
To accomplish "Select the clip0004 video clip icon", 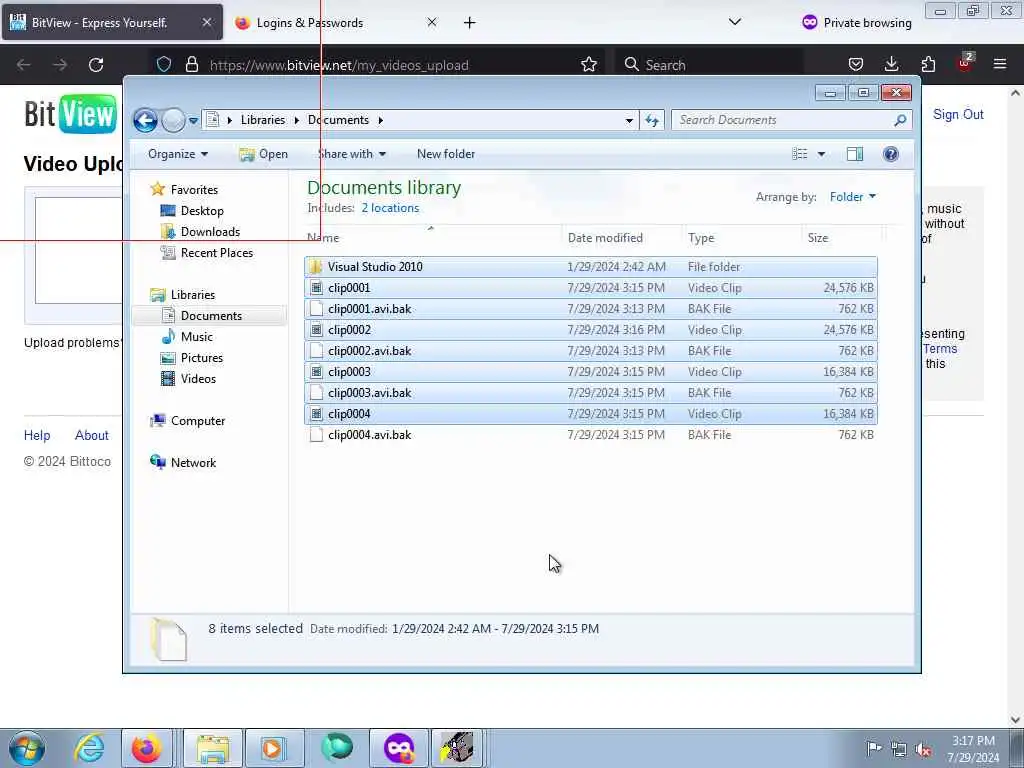I will [x=316, y=414].
